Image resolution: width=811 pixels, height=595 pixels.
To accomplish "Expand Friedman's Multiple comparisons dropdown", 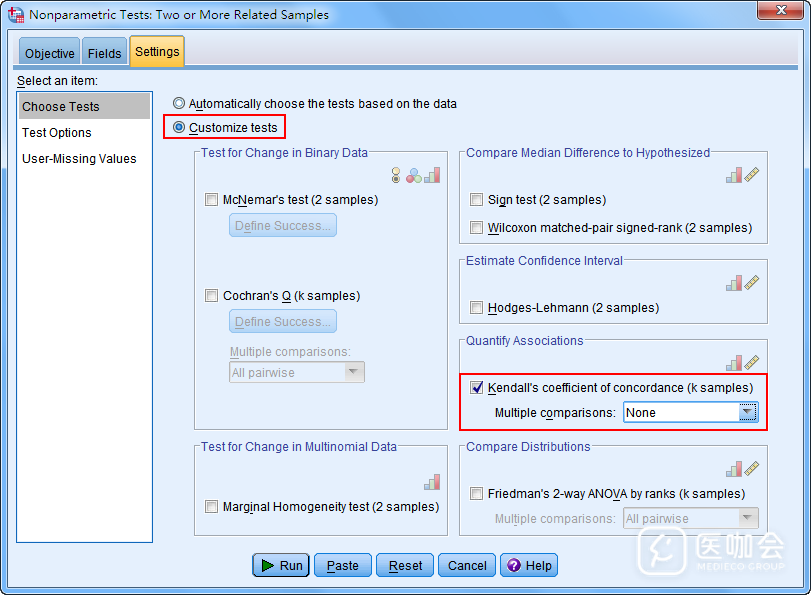I will (747, 518).
